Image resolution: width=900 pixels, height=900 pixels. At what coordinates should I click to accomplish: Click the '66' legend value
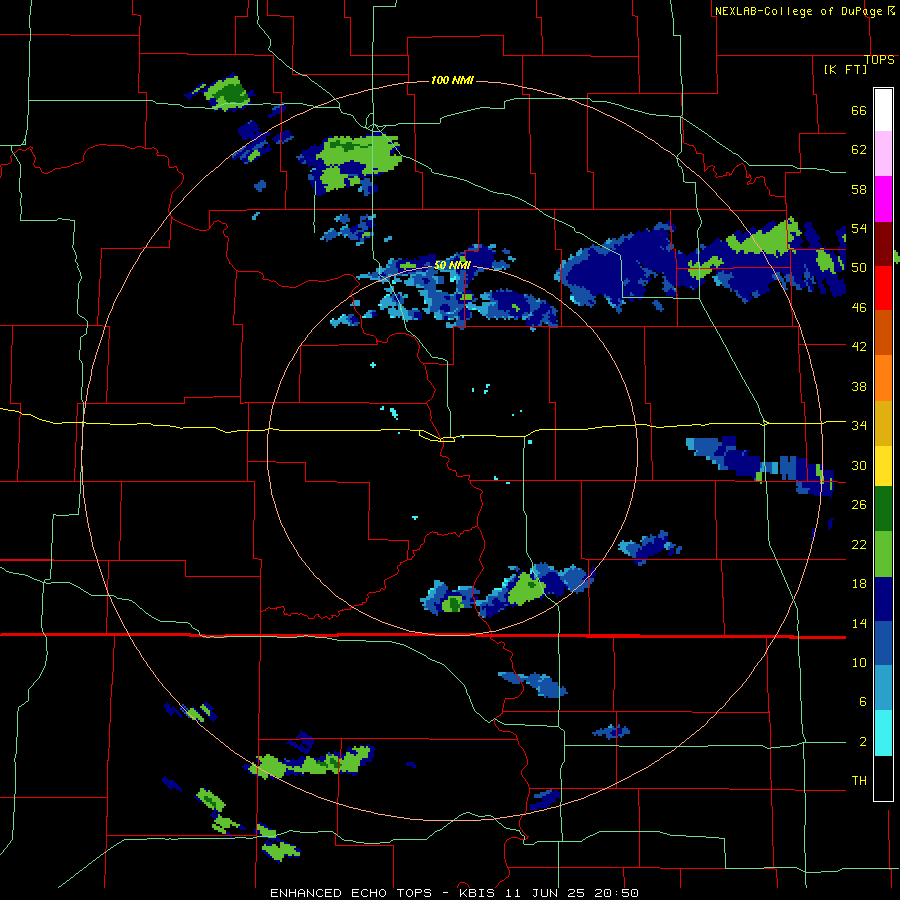859,110
